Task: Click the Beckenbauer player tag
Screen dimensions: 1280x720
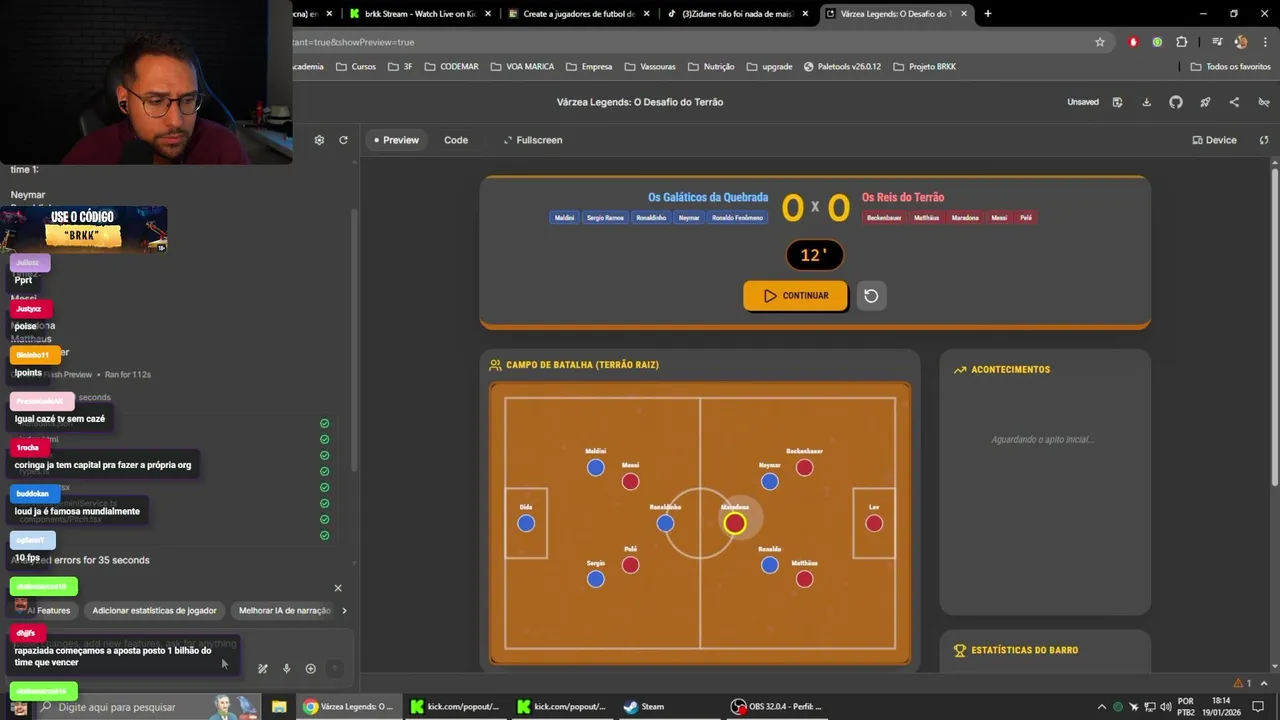Action: click(884, 218)
